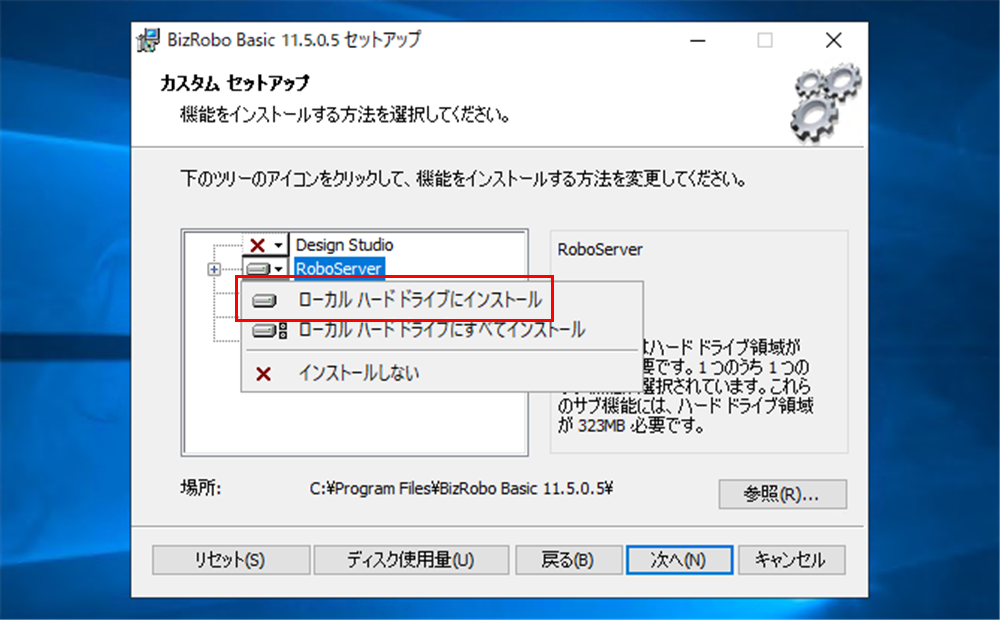This screenshot has width=1000, height=620.
Task: Choose 'インストールしない' menu entry
Action: 359,373
